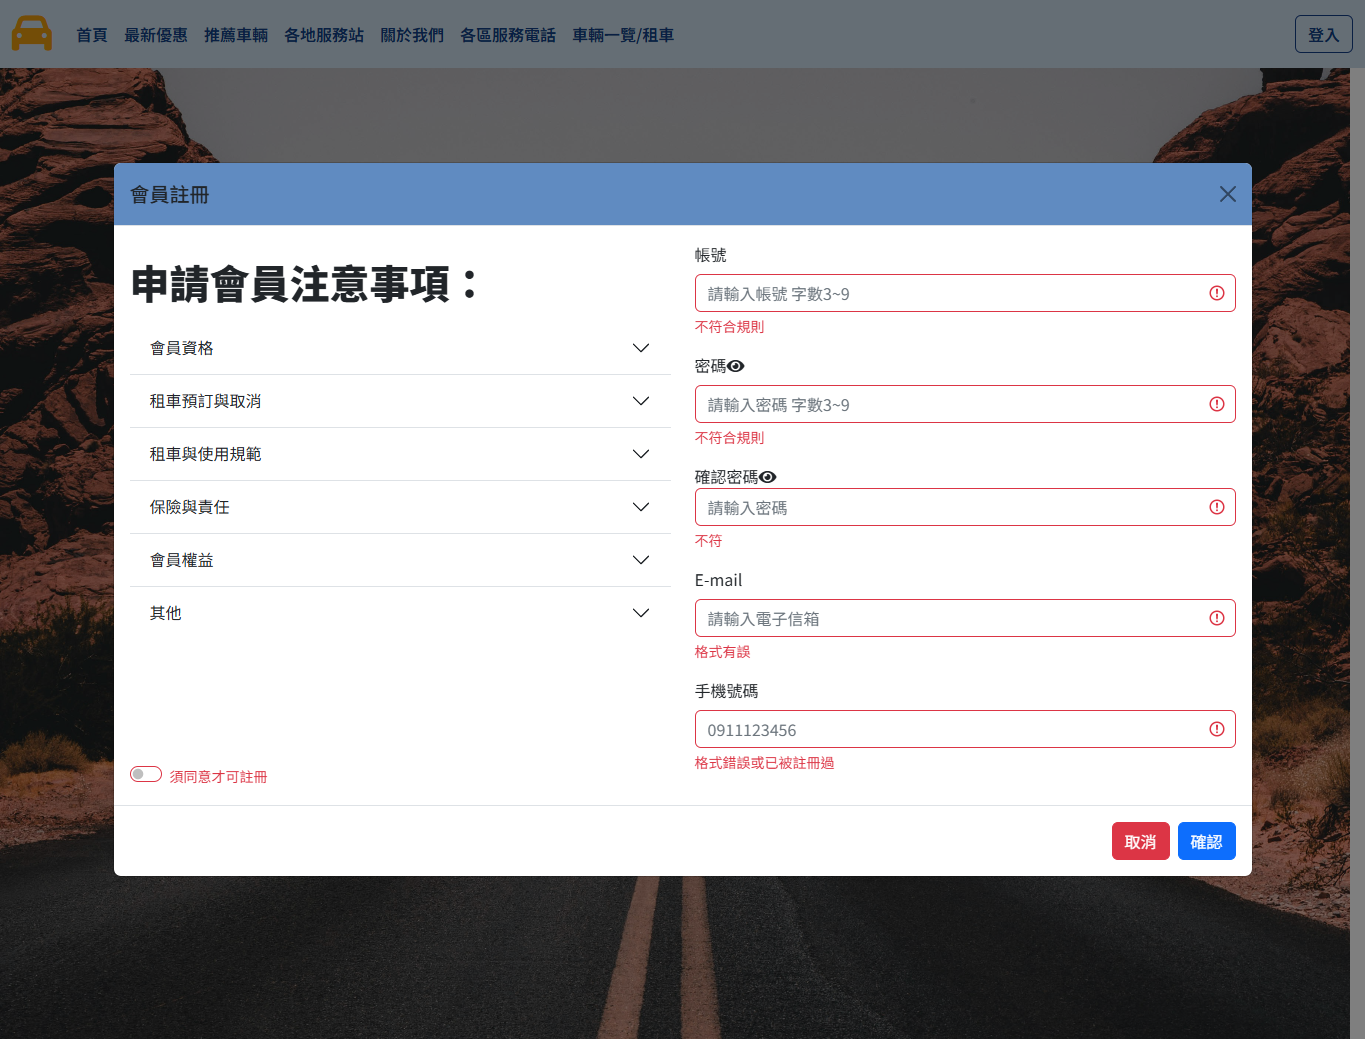Toggle password visibility eye next to 密碼
Viewport: 1365px width, 1039px height.
pyautogui.click(x=736, y=366)
